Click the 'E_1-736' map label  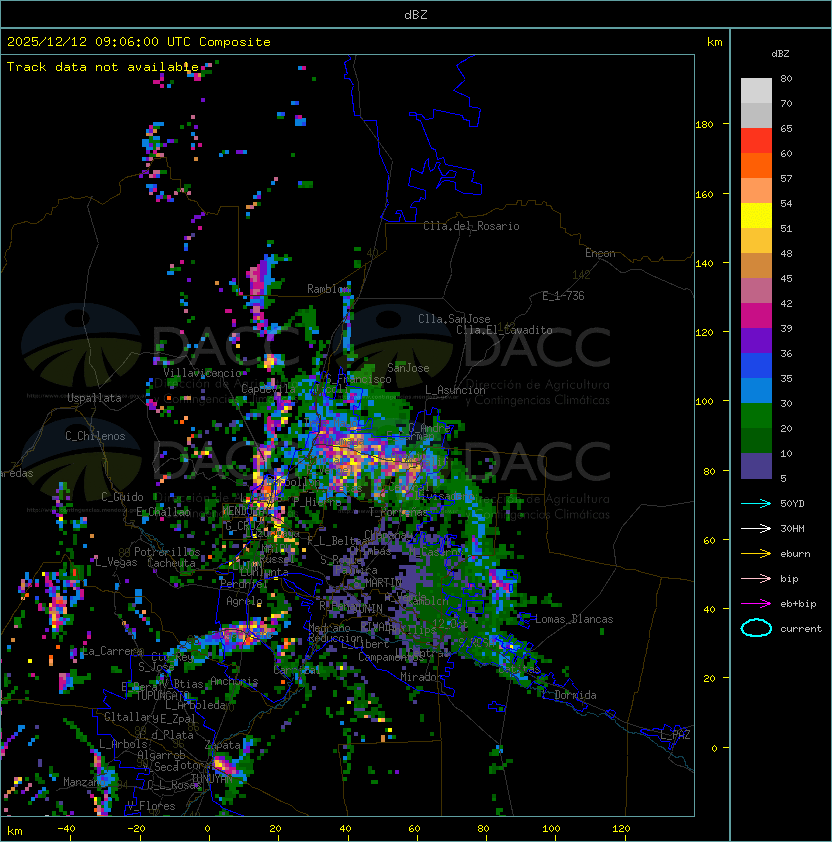pos(563,296)
